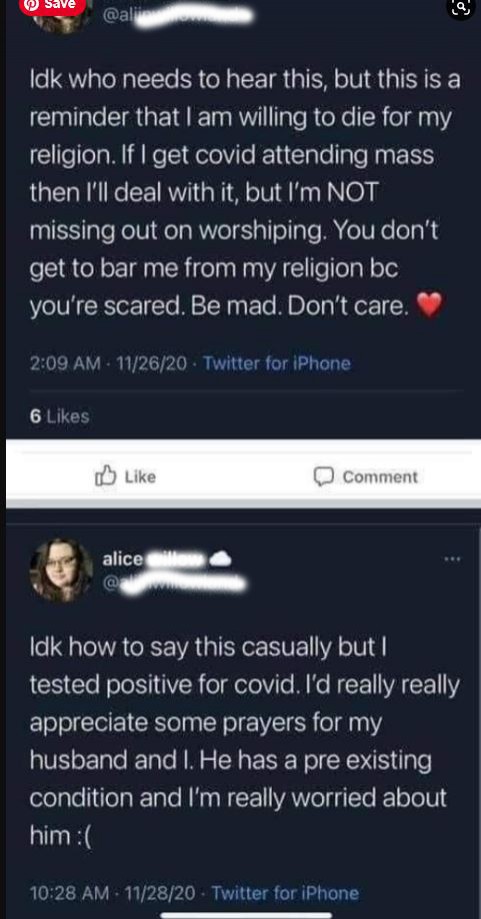Click Twitter for iPhone link in second tweet
The image size is (481, 919).
pos(285,893)
